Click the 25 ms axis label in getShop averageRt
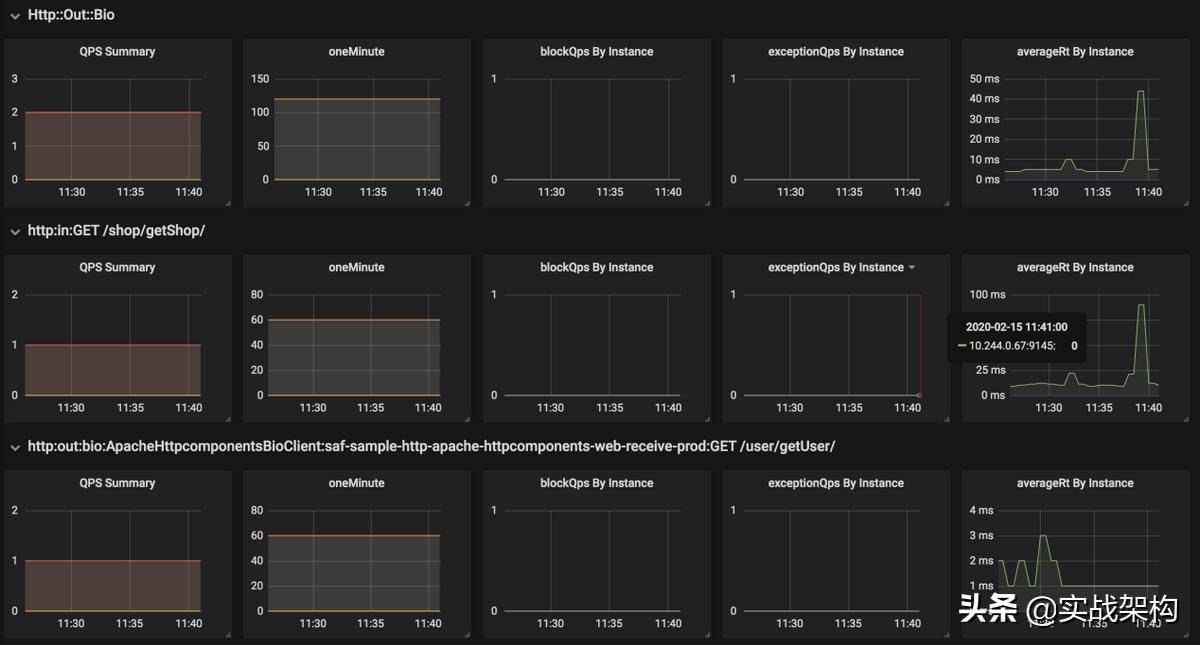This screenshot has height=645, width=1200. tap(990, 370)
